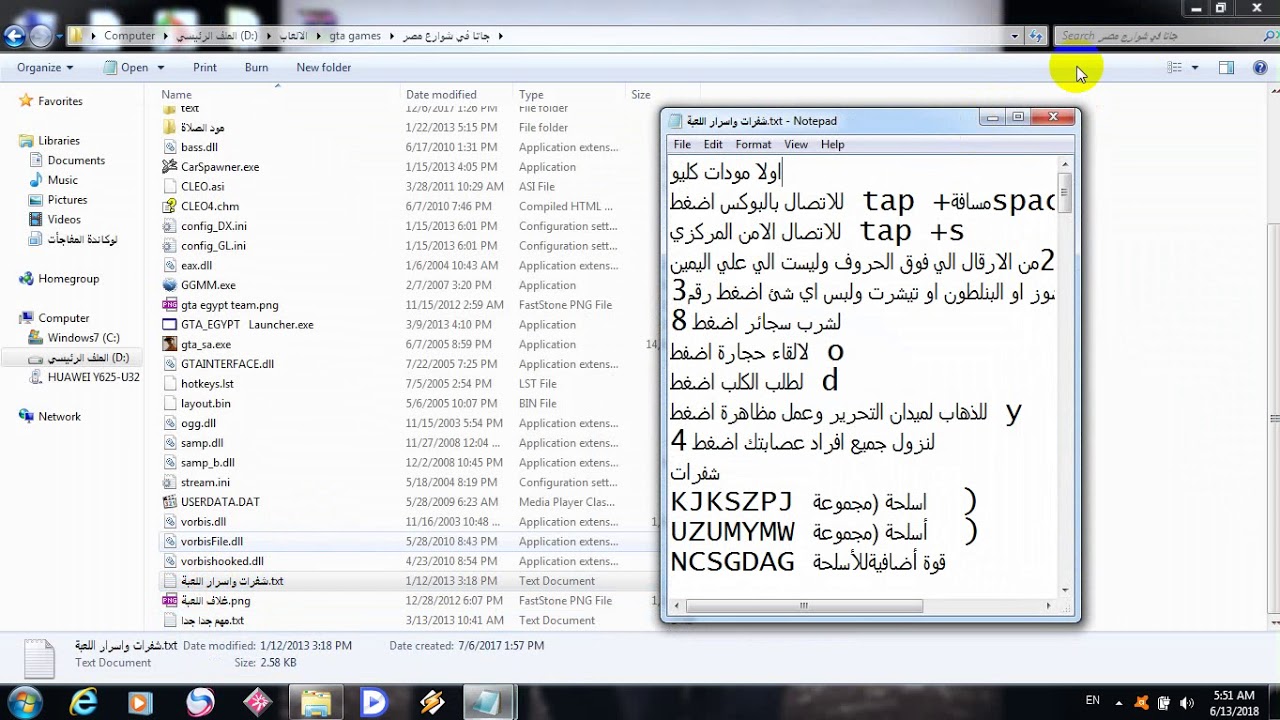Click the Burn toolbar button
This screenshot has width=1280, height=720.
pyautogui.click(x=256, y=67)
